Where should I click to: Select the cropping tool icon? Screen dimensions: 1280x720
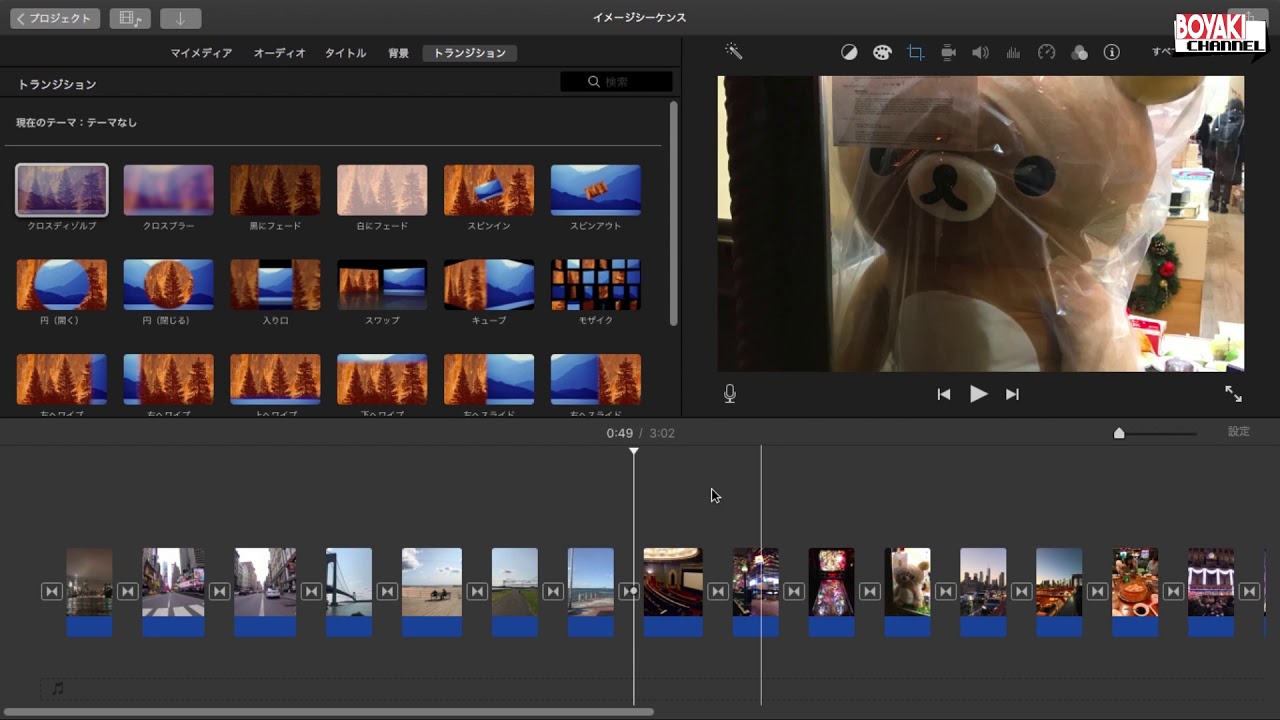pos(915,53)
